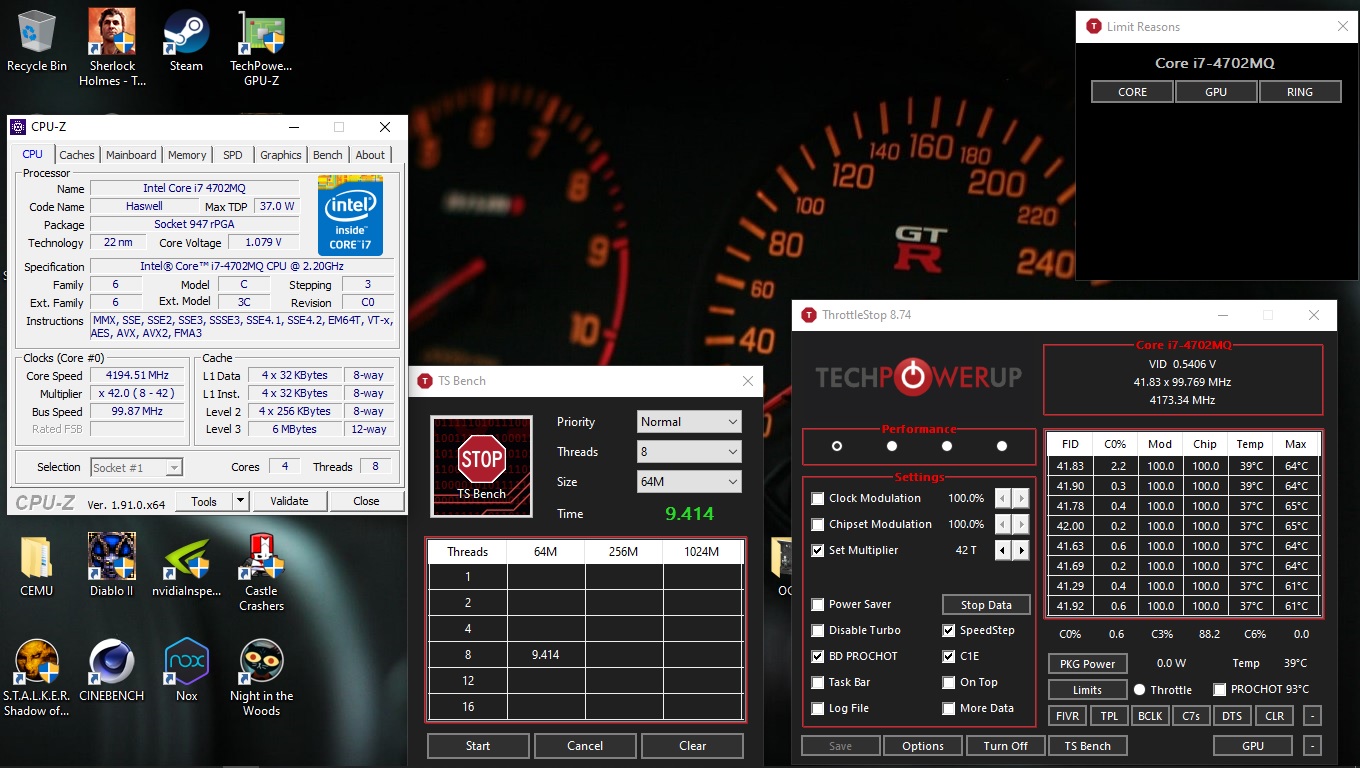The image size is (1360, 768).
Task: Increase the Set Multiplier value with right arrow
Action: pos(1021,550)
